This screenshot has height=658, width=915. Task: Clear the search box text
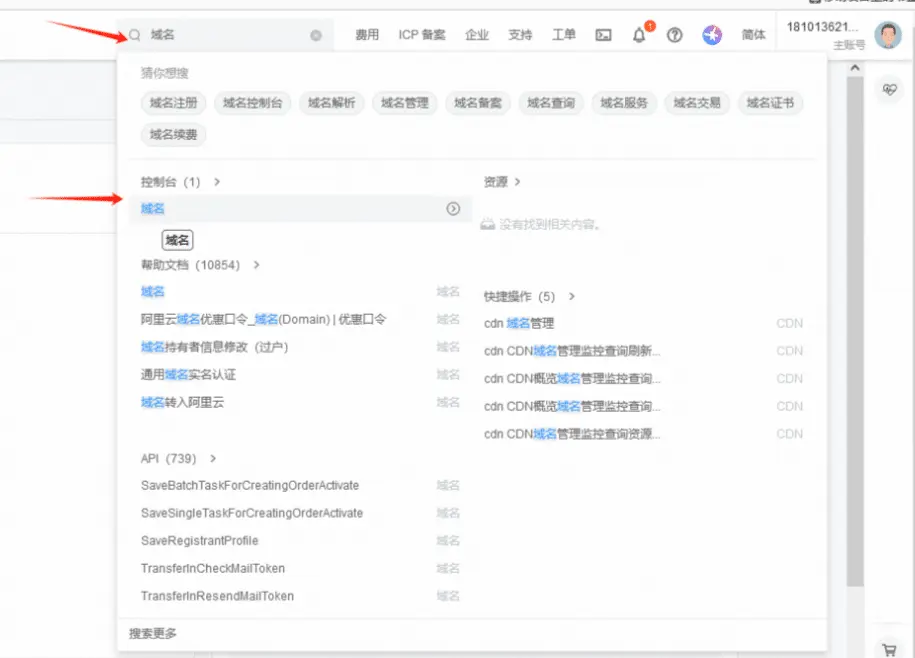point(316,36)
